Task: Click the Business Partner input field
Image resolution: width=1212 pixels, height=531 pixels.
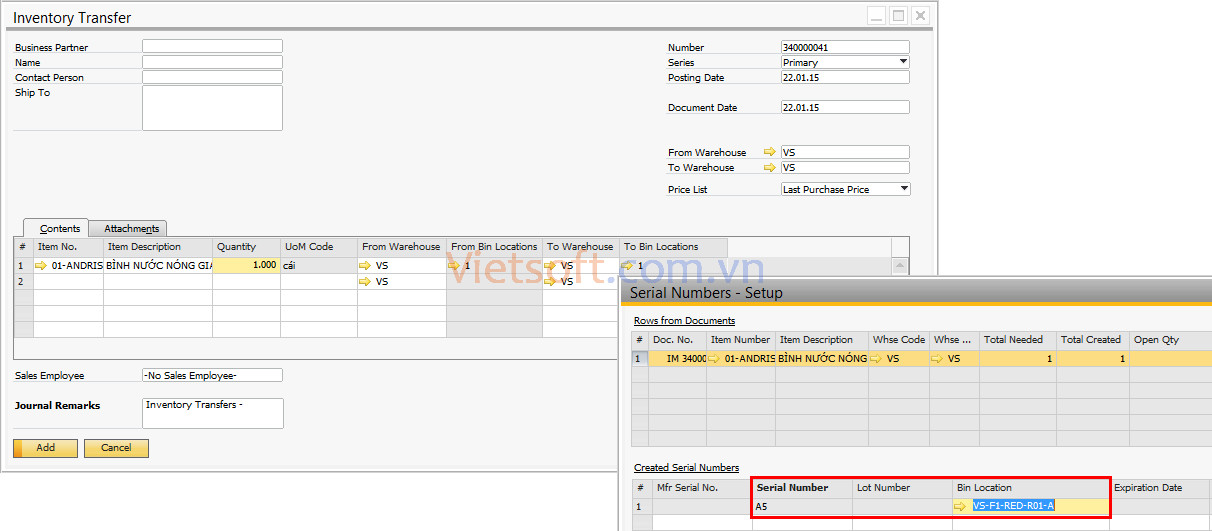Action: click(212, 47)
